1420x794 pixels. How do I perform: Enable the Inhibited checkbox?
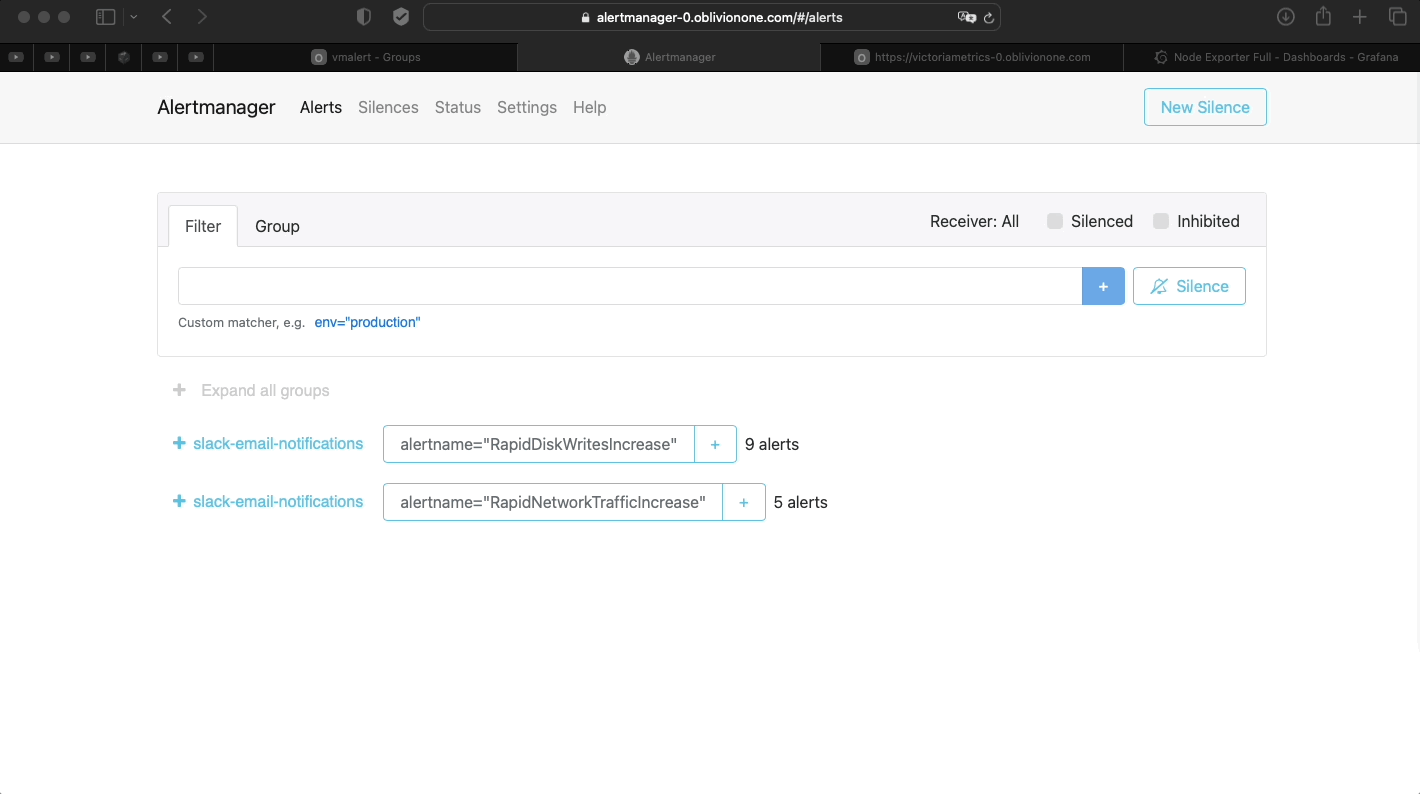point(1161,221)
